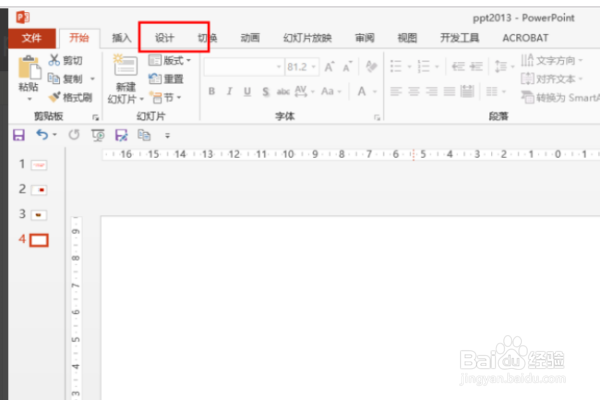Image resolution: width=600 pixels, height=400 pixels.
Task: Click the Save icon in quick access toolbar
Action: click(19, 135)
